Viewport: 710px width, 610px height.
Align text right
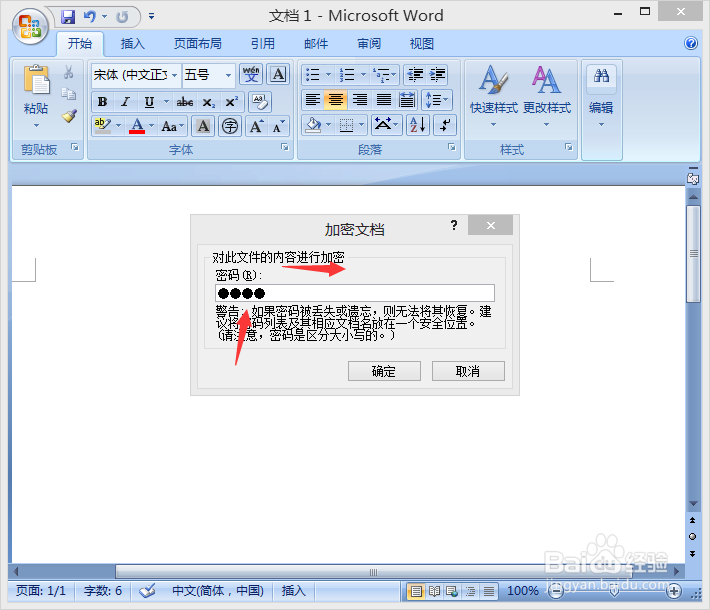tap(360, 99)
